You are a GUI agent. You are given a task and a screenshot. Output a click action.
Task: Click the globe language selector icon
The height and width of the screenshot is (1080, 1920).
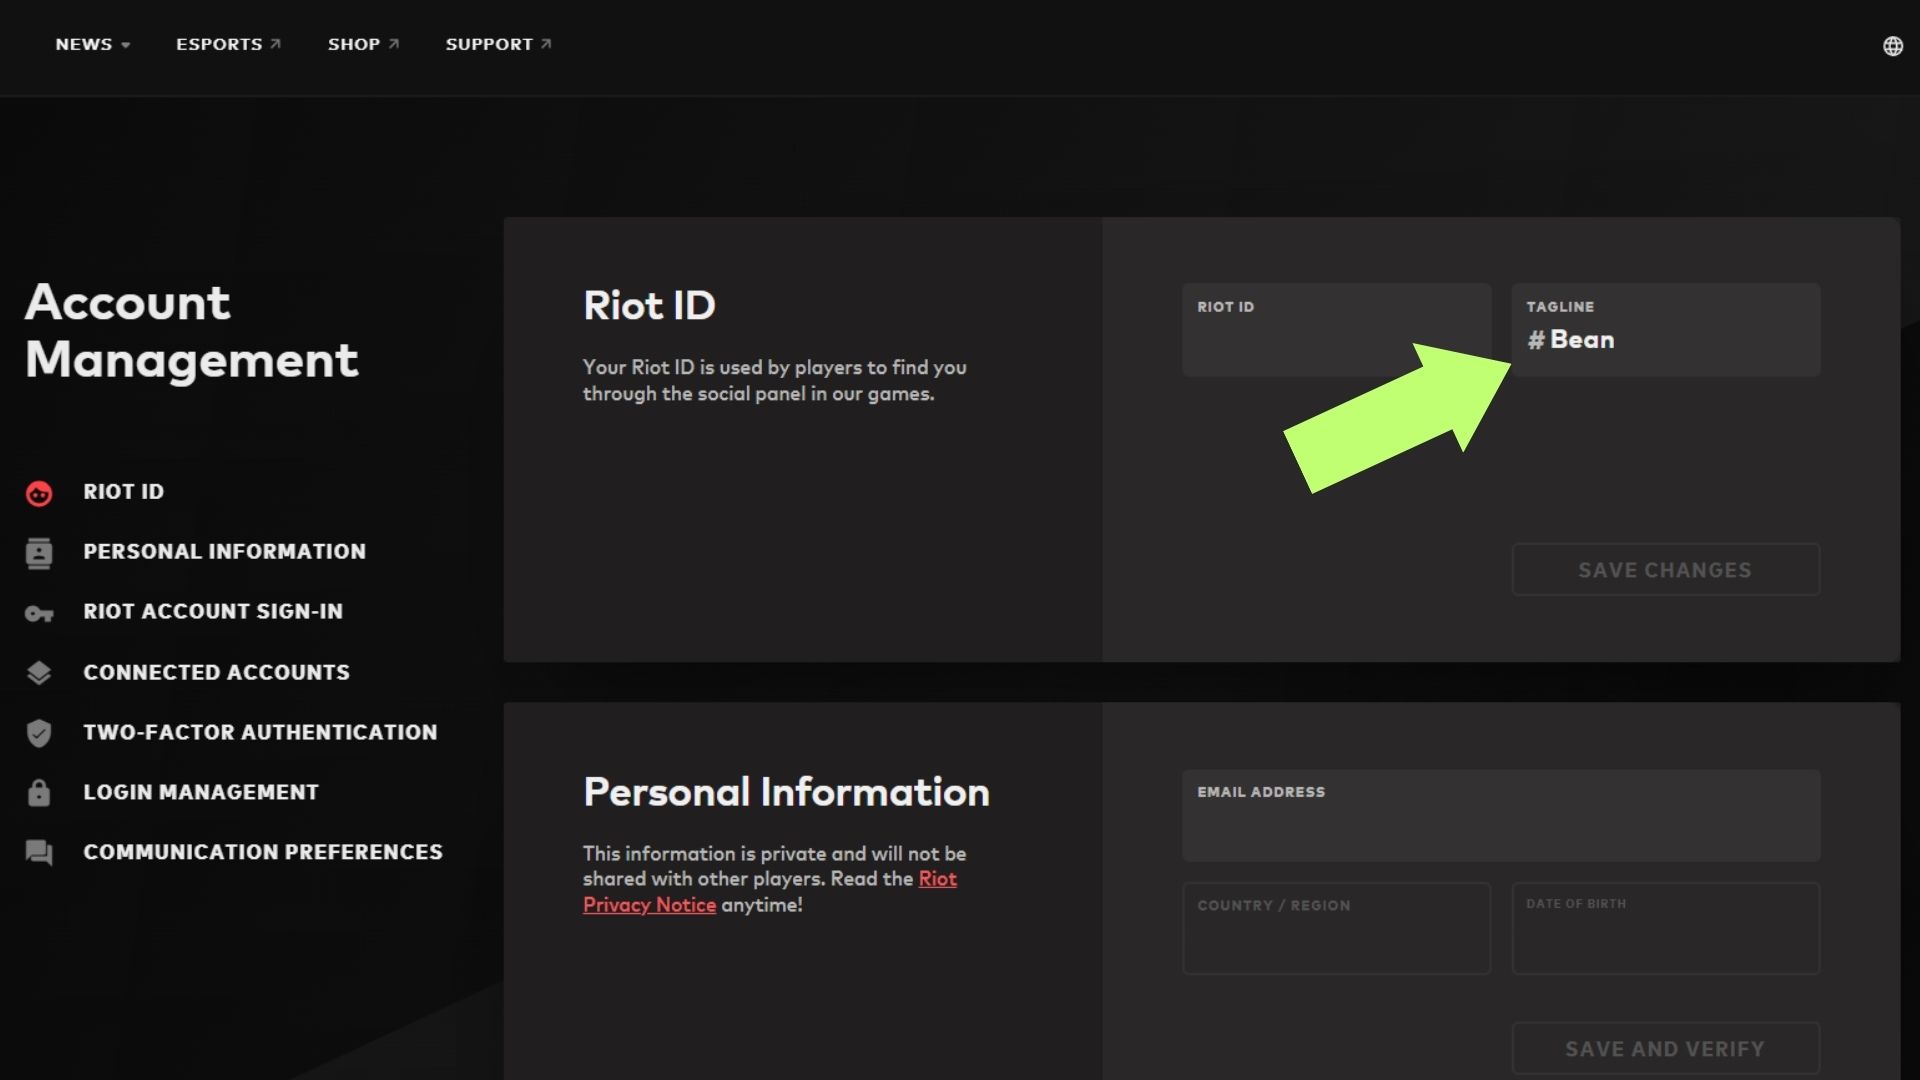[1892, 46]
